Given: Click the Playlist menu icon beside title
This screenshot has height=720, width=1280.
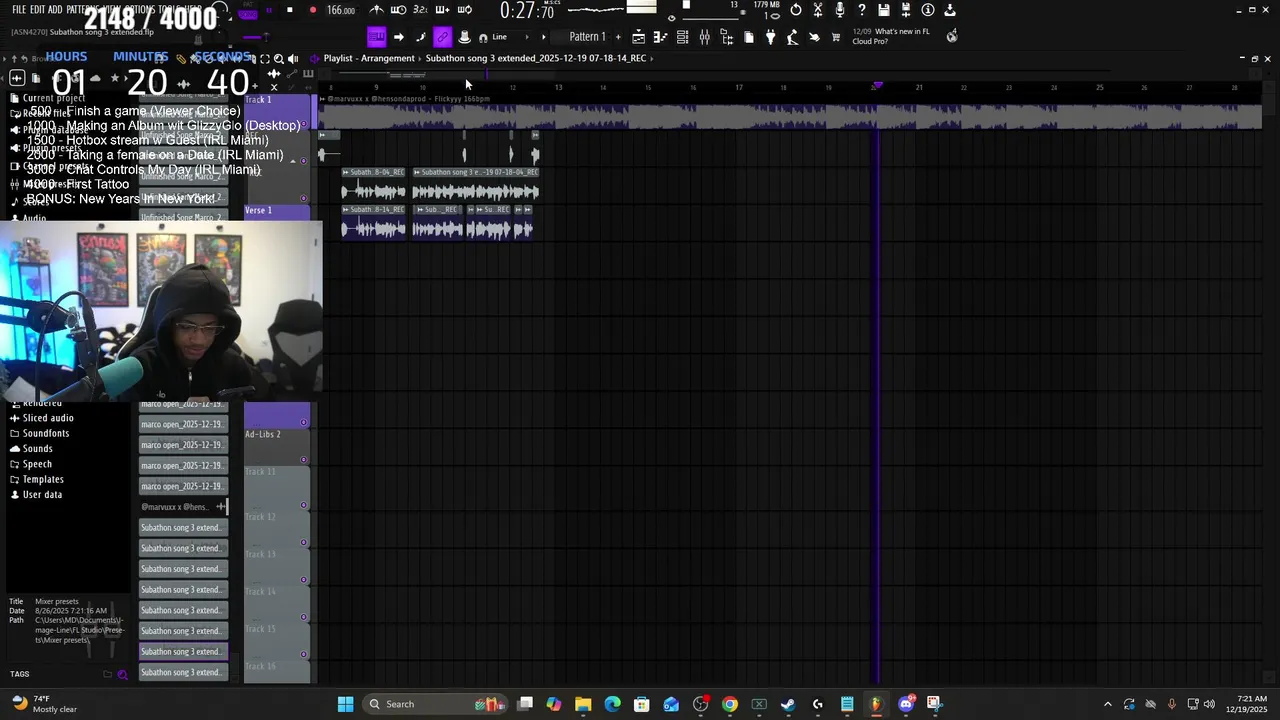Looking at the screenshot, I should pyautogui.click(x=315, y=58).
